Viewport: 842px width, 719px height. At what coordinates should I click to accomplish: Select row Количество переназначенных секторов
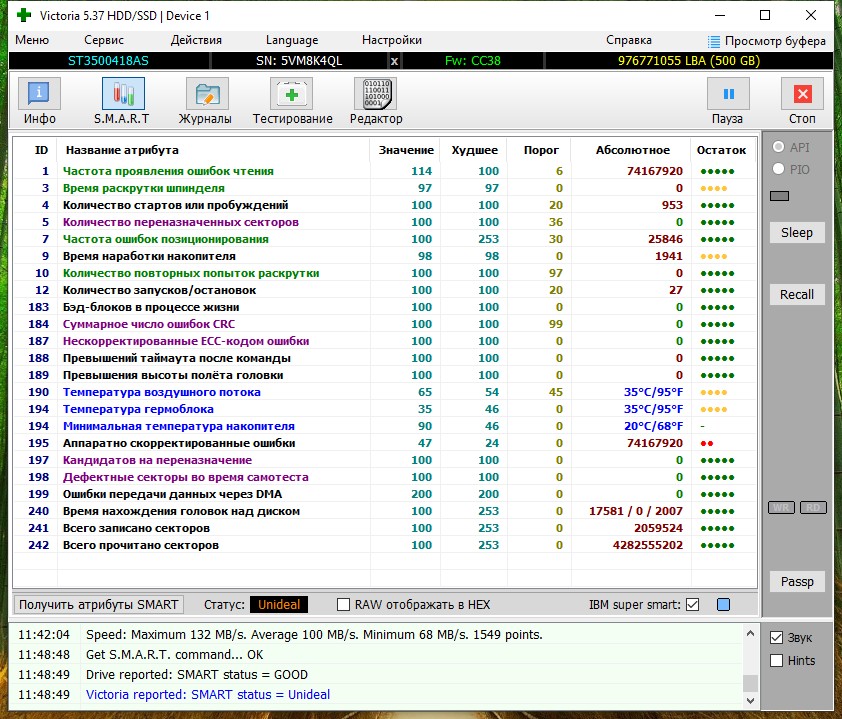(x=384, y=222)
